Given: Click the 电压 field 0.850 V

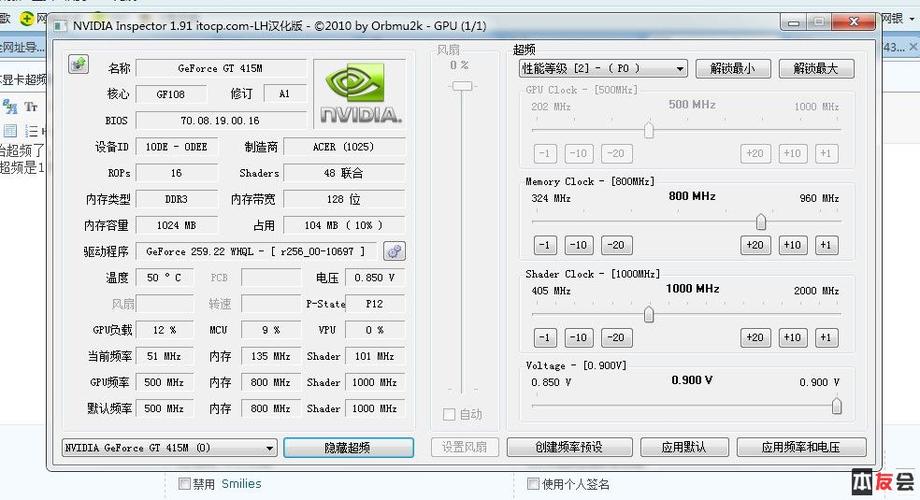Looking at the screenshot, I should (x=375, y=278).
